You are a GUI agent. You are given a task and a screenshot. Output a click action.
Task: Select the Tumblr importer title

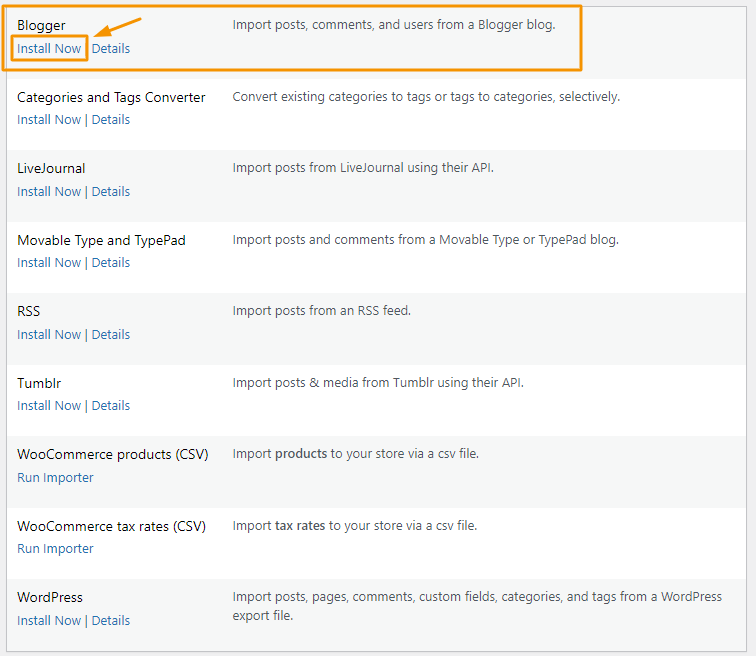coord(39,384)
